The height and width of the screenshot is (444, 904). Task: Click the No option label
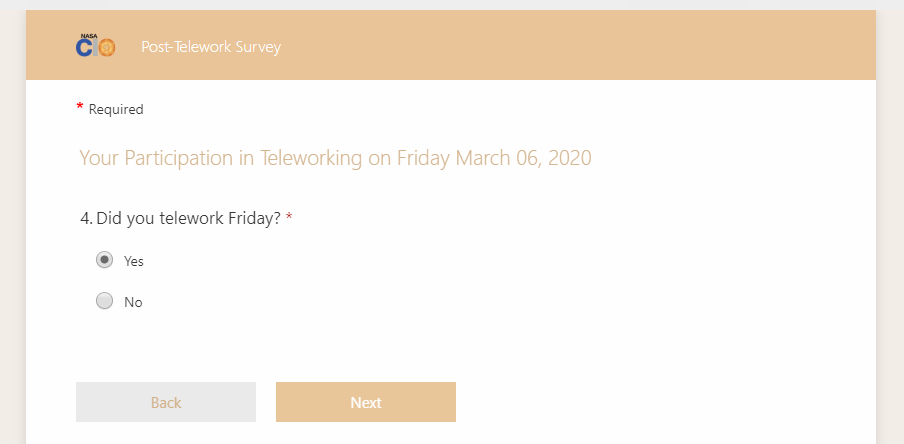(x=133, y=302)
